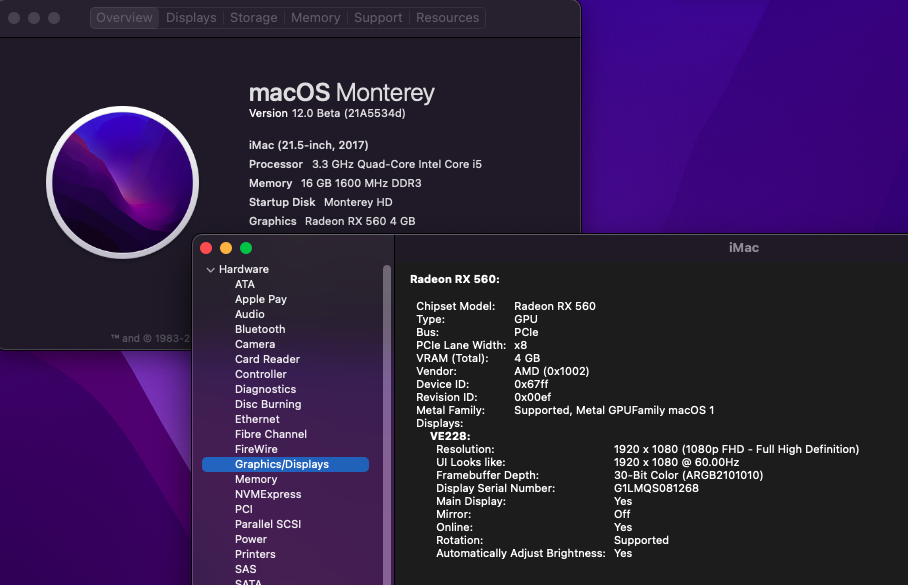
Task: Click the Resolution value 1920 x 1080 FHD
Action: point(737,449)
